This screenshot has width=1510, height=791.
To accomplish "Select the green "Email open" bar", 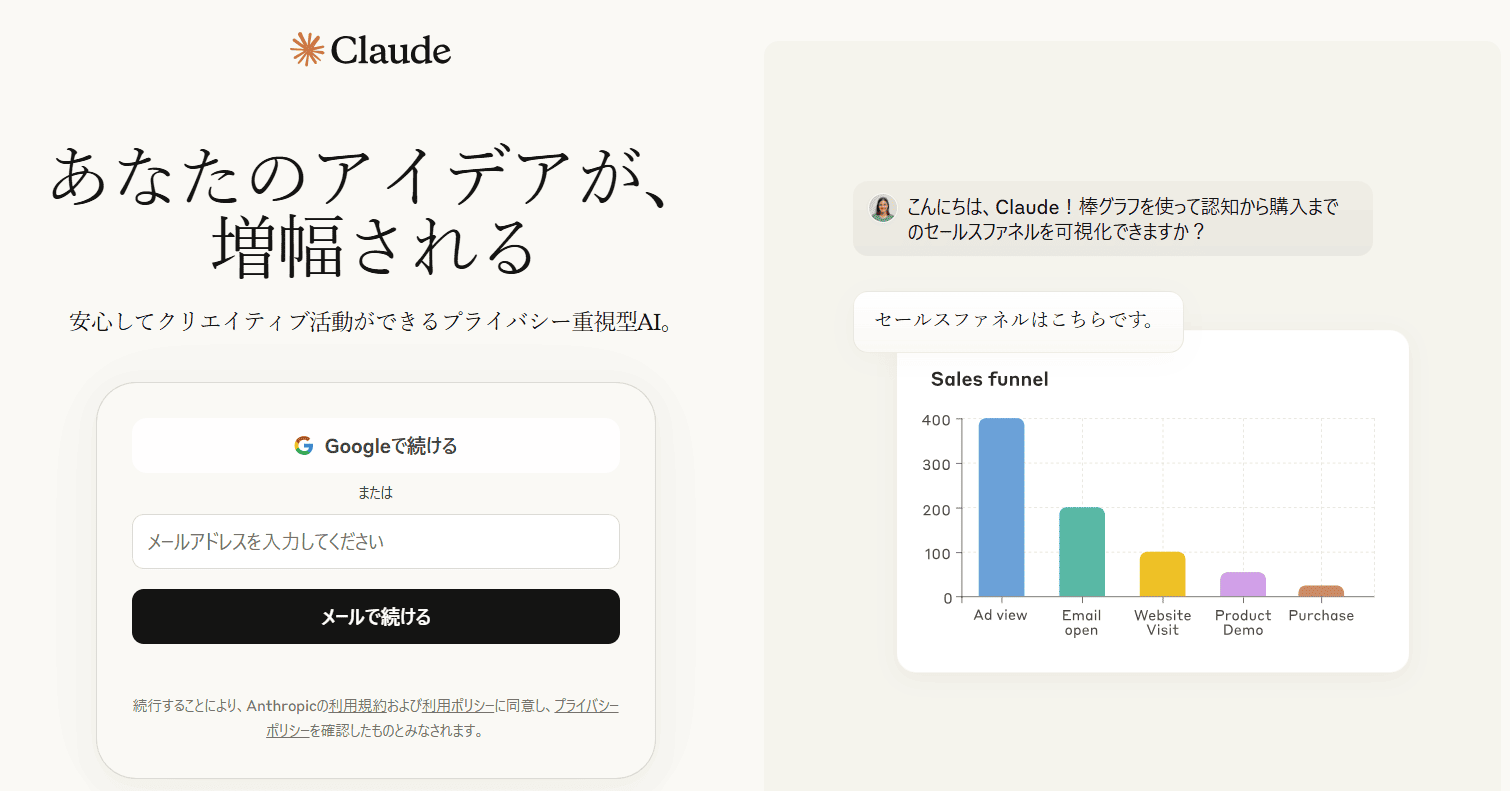I will pos(1082,550).
